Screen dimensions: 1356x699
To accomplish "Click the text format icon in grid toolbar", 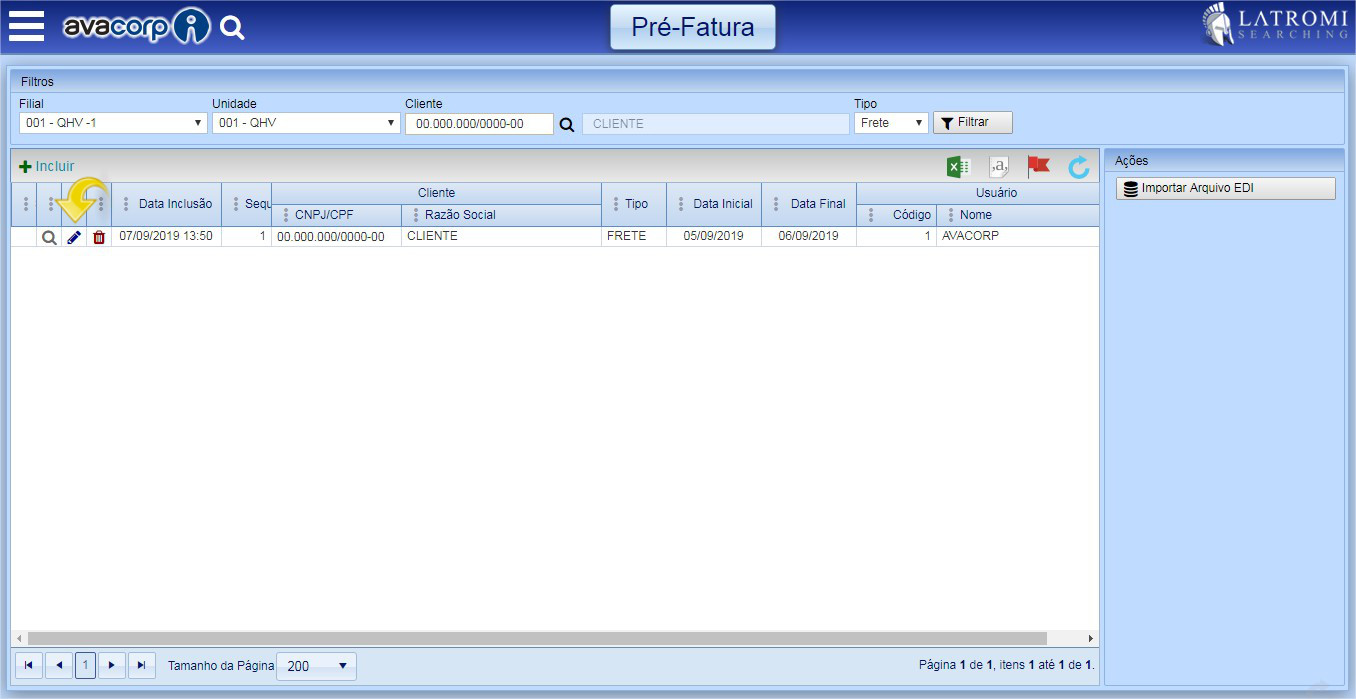I will coord(998,167).
